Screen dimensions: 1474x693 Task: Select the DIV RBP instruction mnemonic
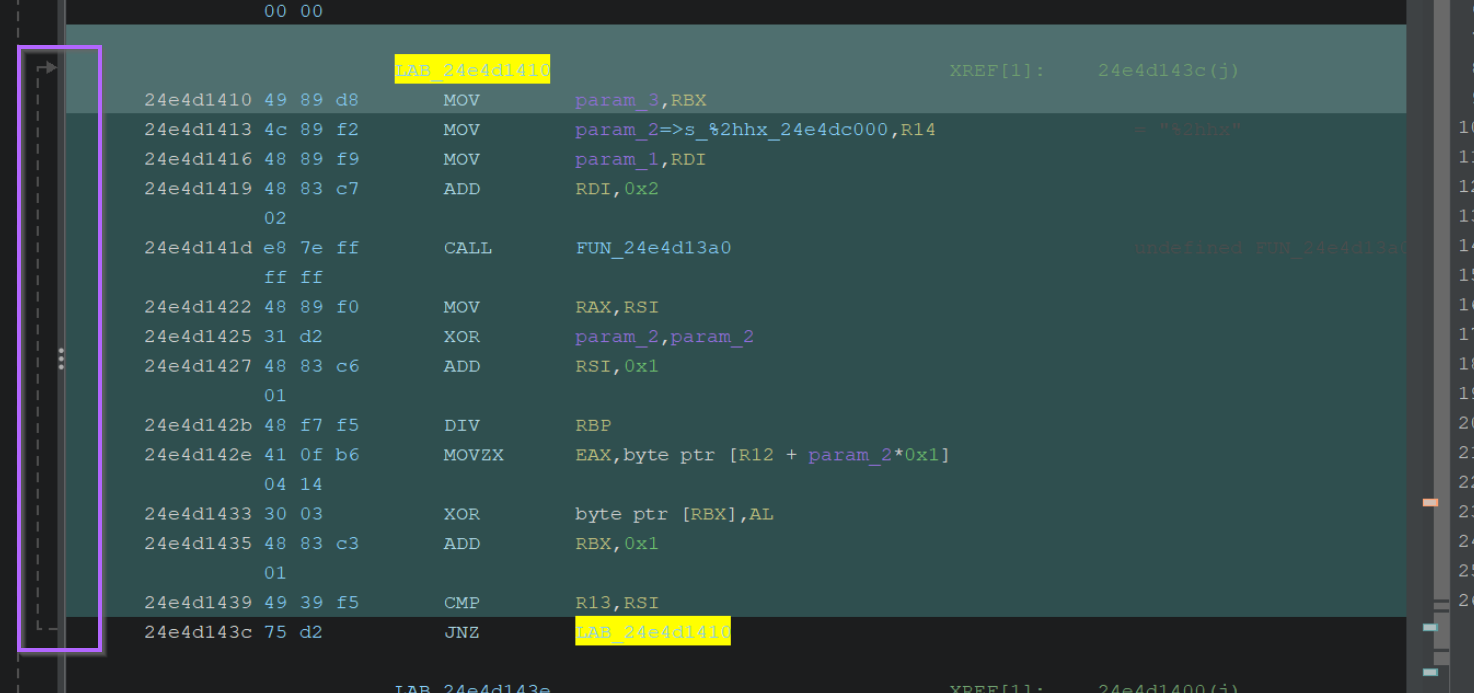tap(458, 425)
